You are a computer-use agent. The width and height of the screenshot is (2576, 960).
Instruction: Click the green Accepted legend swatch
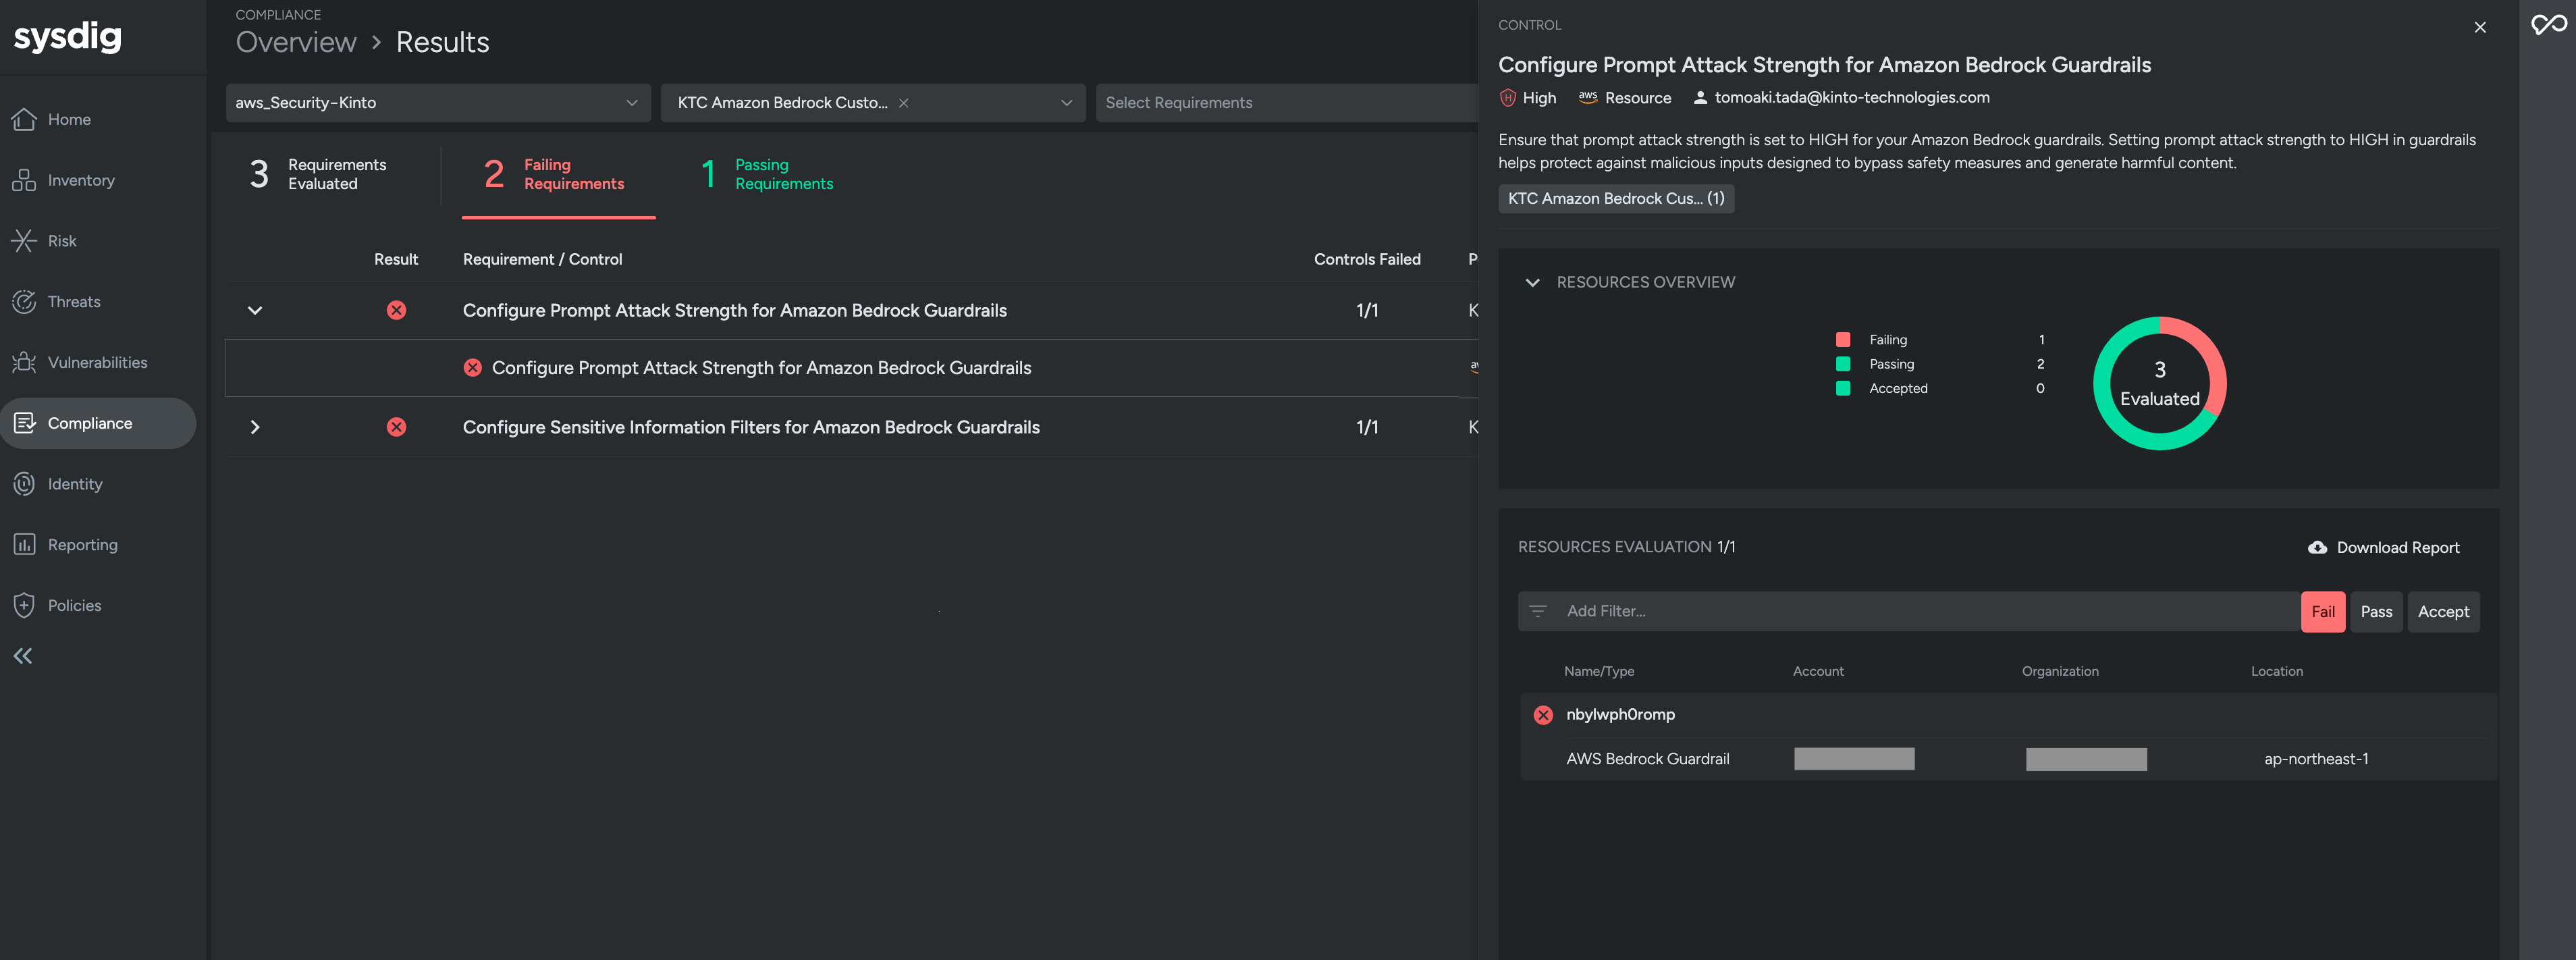pos(1843,388)
